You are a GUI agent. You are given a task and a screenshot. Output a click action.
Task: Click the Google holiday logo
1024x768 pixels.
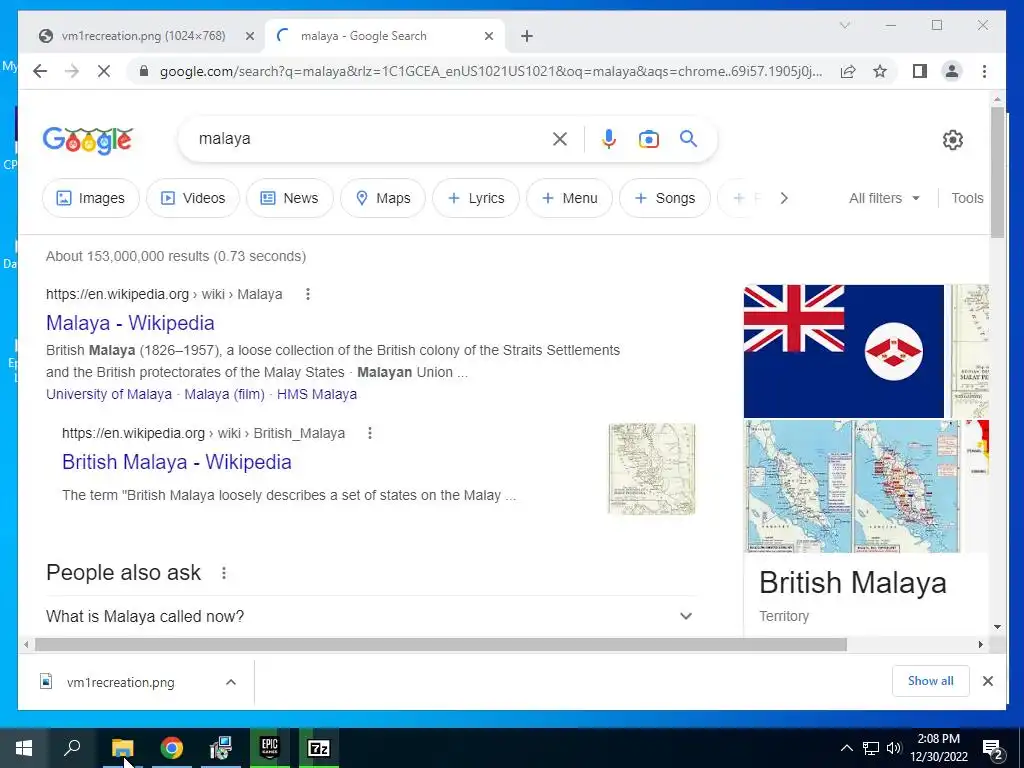(x=88, y=140)
